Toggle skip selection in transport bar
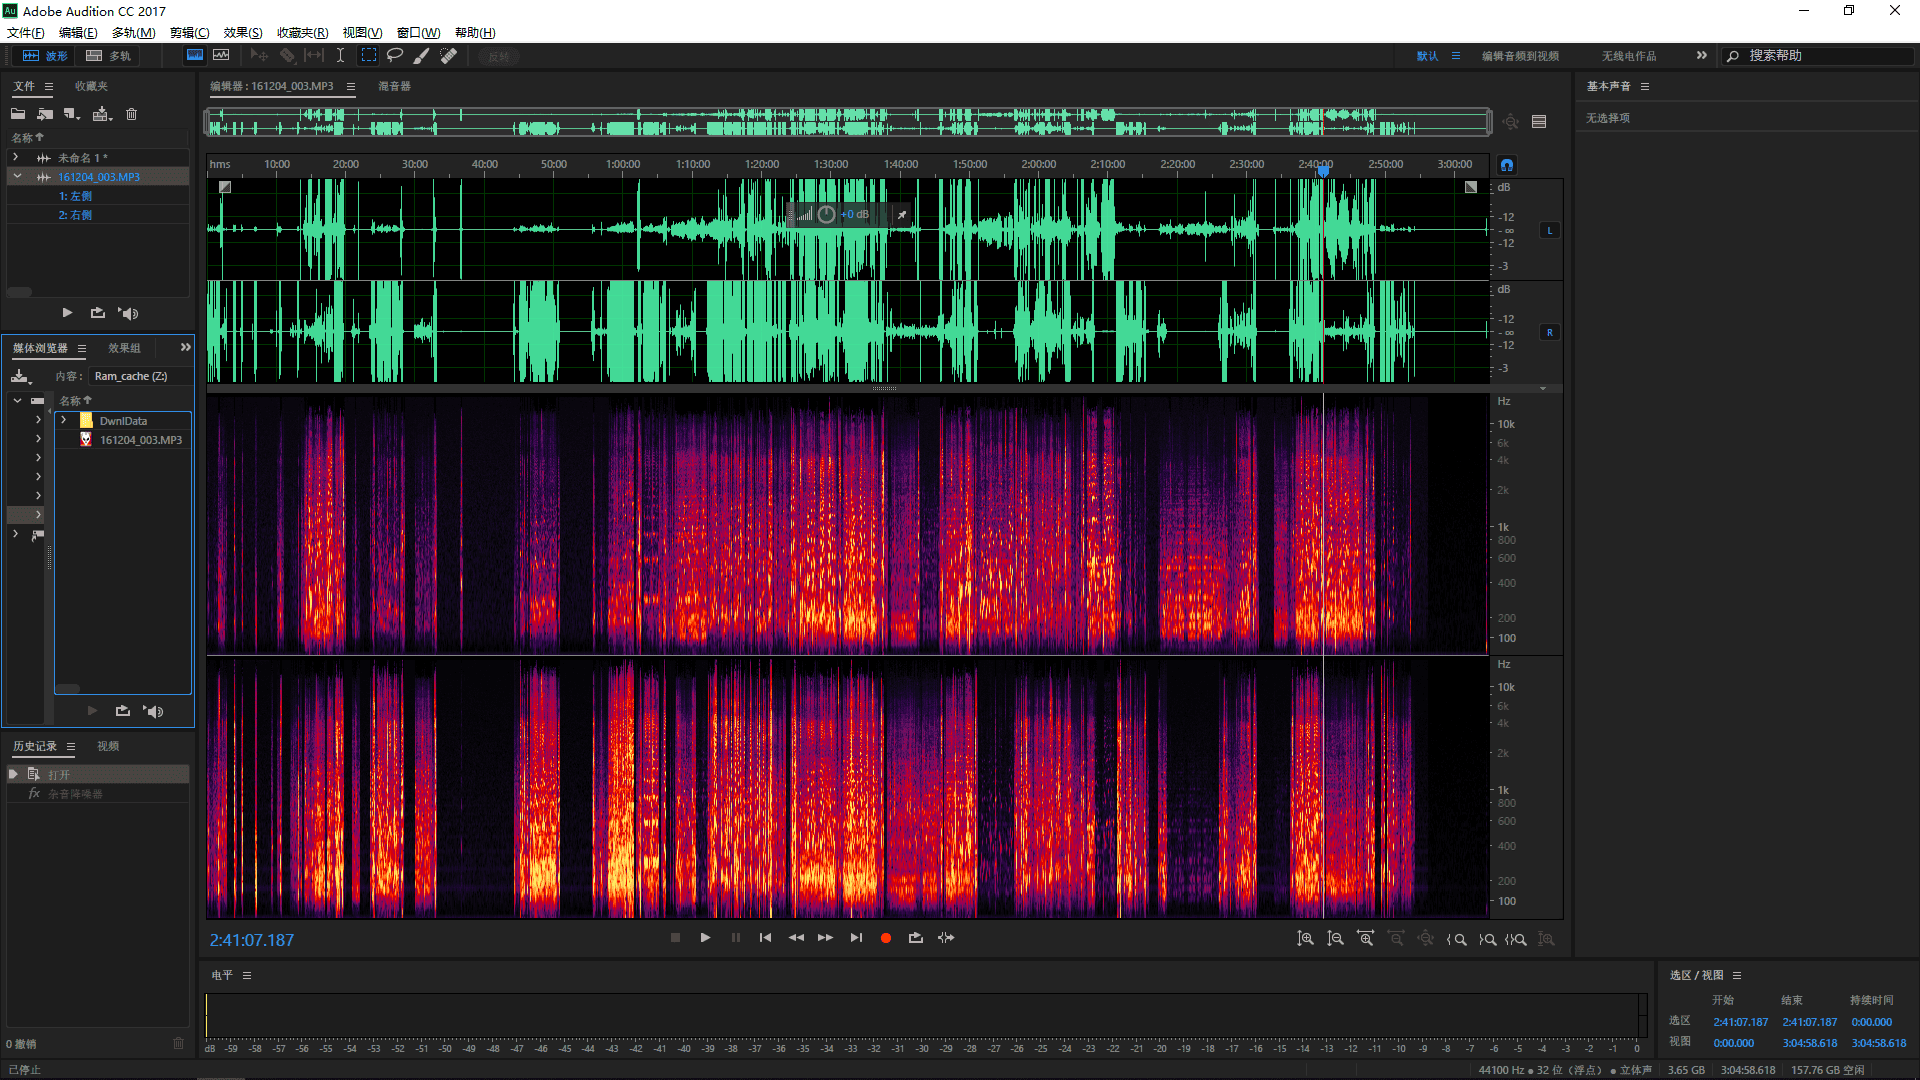Image resolution: width=1920 pixels, height=1080 pixels. (946, 938)
